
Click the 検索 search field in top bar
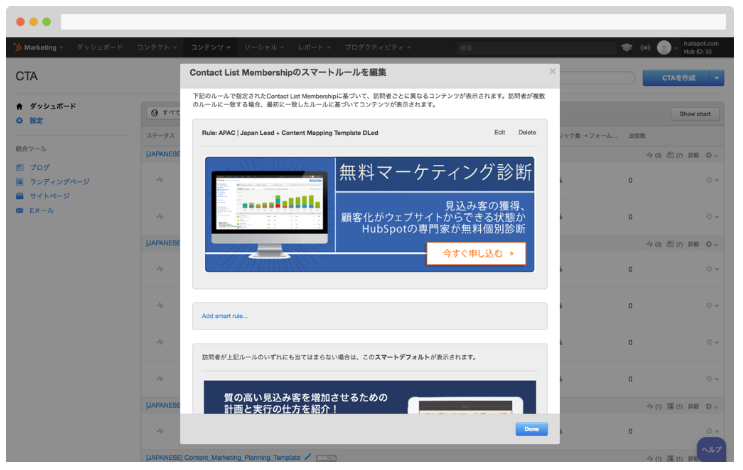coord(536,48)
